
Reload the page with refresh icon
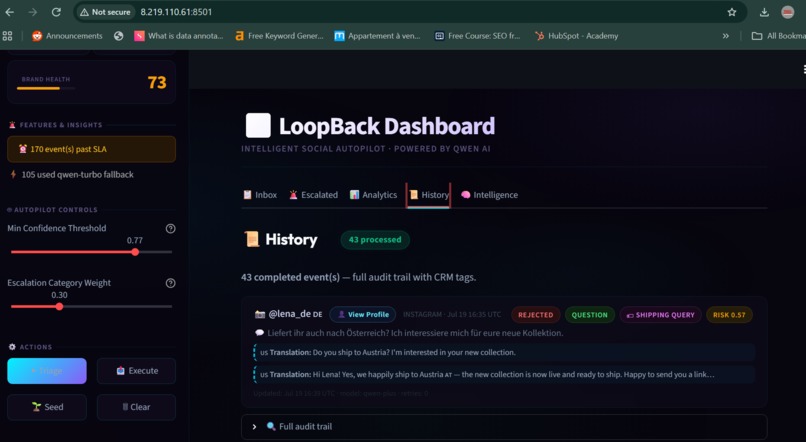click(x=57, y=12)
